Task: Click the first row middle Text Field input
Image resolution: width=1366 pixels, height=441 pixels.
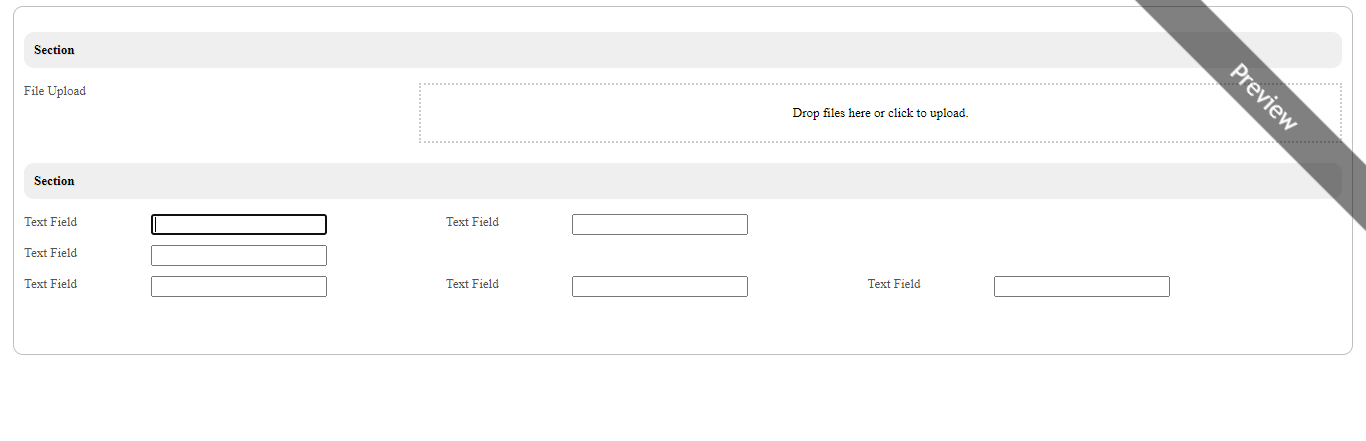Action: tap(659, 225)
